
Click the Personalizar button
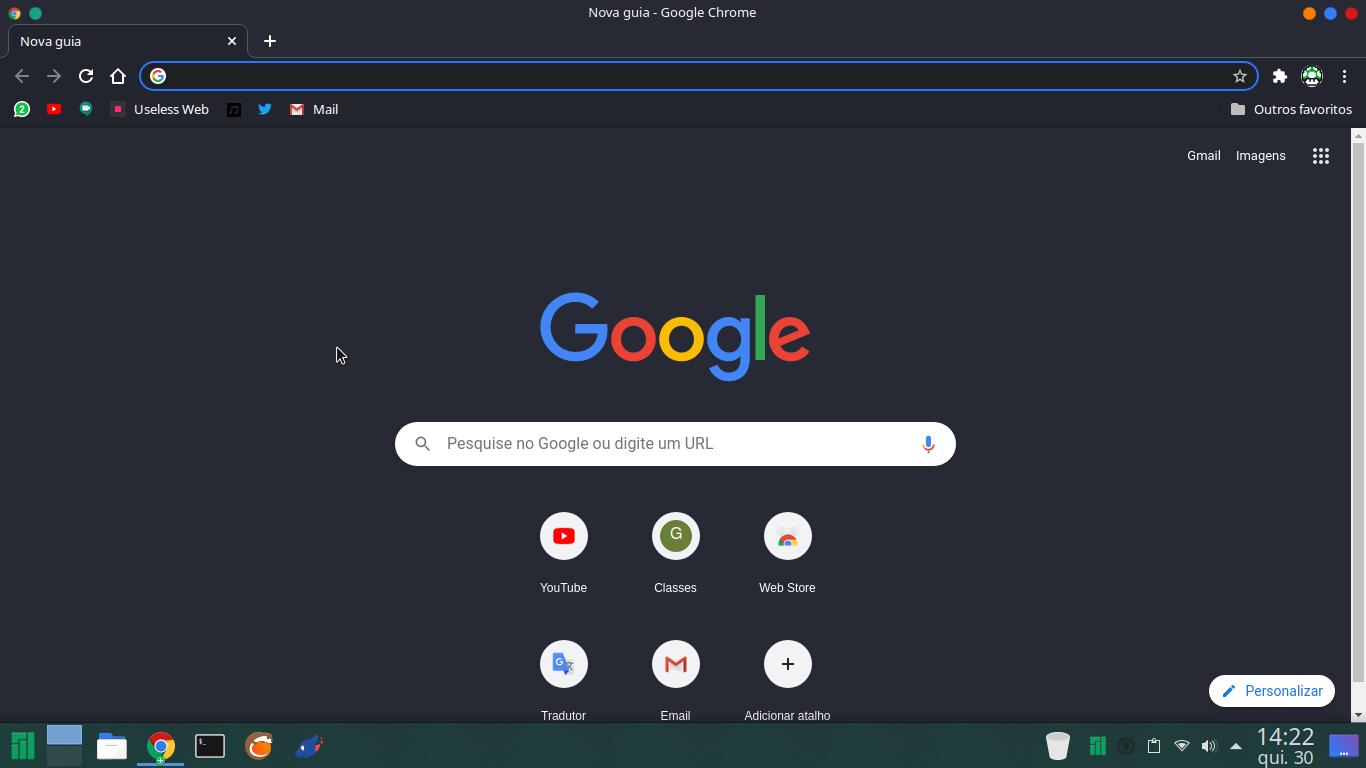point(1272,691)
